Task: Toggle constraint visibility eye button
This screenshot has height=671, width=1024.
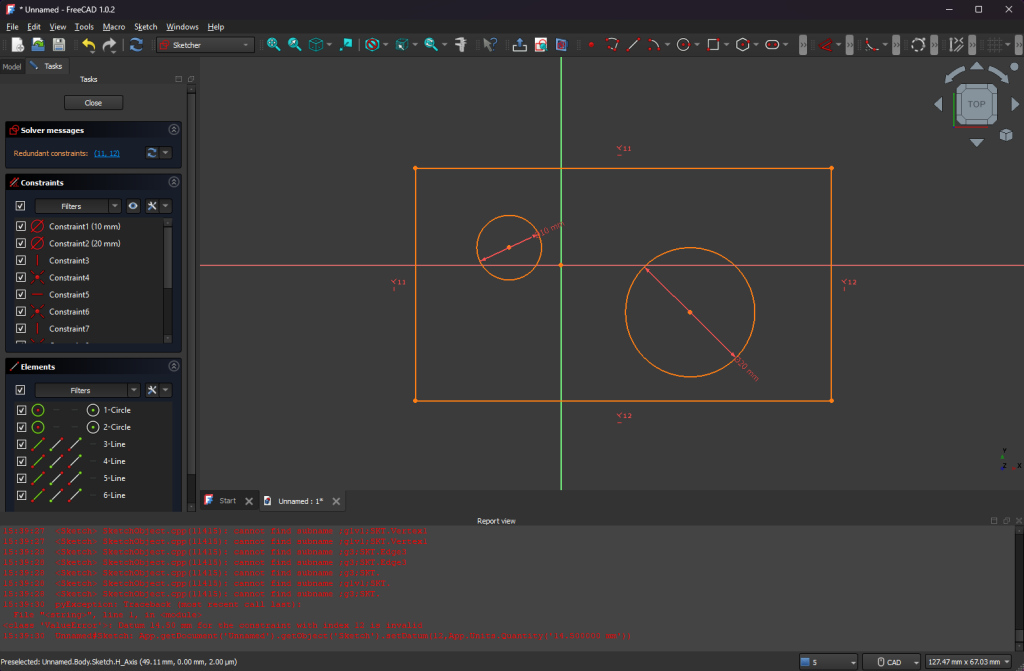Action: coord(133,206)
